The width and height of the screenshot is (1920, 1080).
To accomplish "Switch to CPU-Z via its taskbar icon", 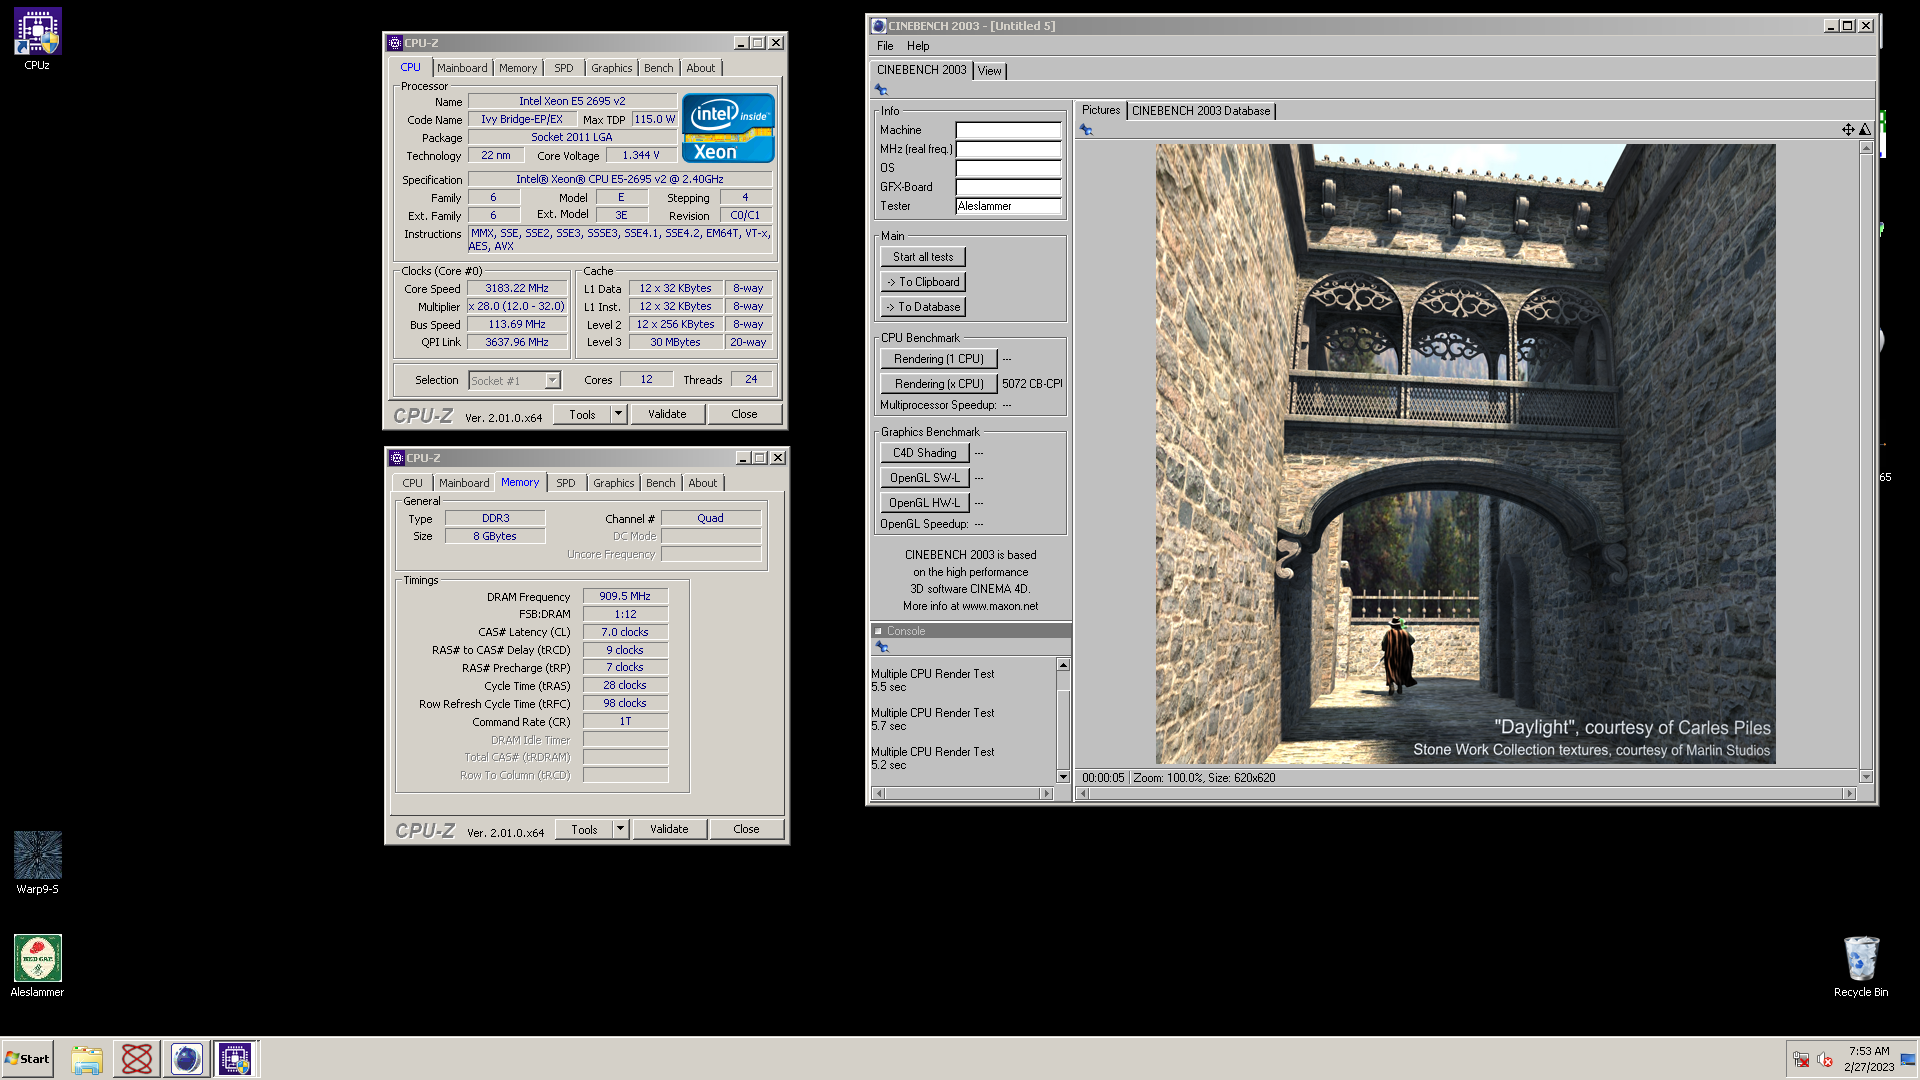I will click(236, 1059).
